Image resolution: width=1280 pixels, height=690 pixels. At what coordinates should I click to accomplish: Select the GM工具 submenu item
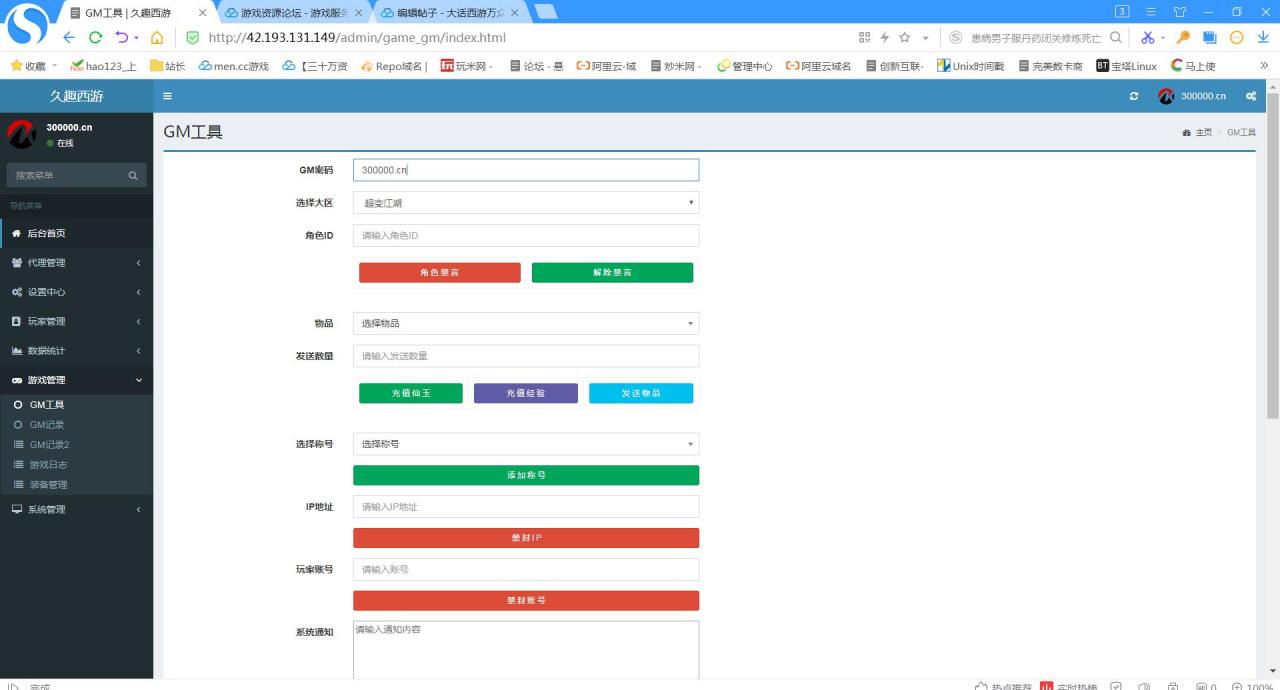[x=76, y=405]
